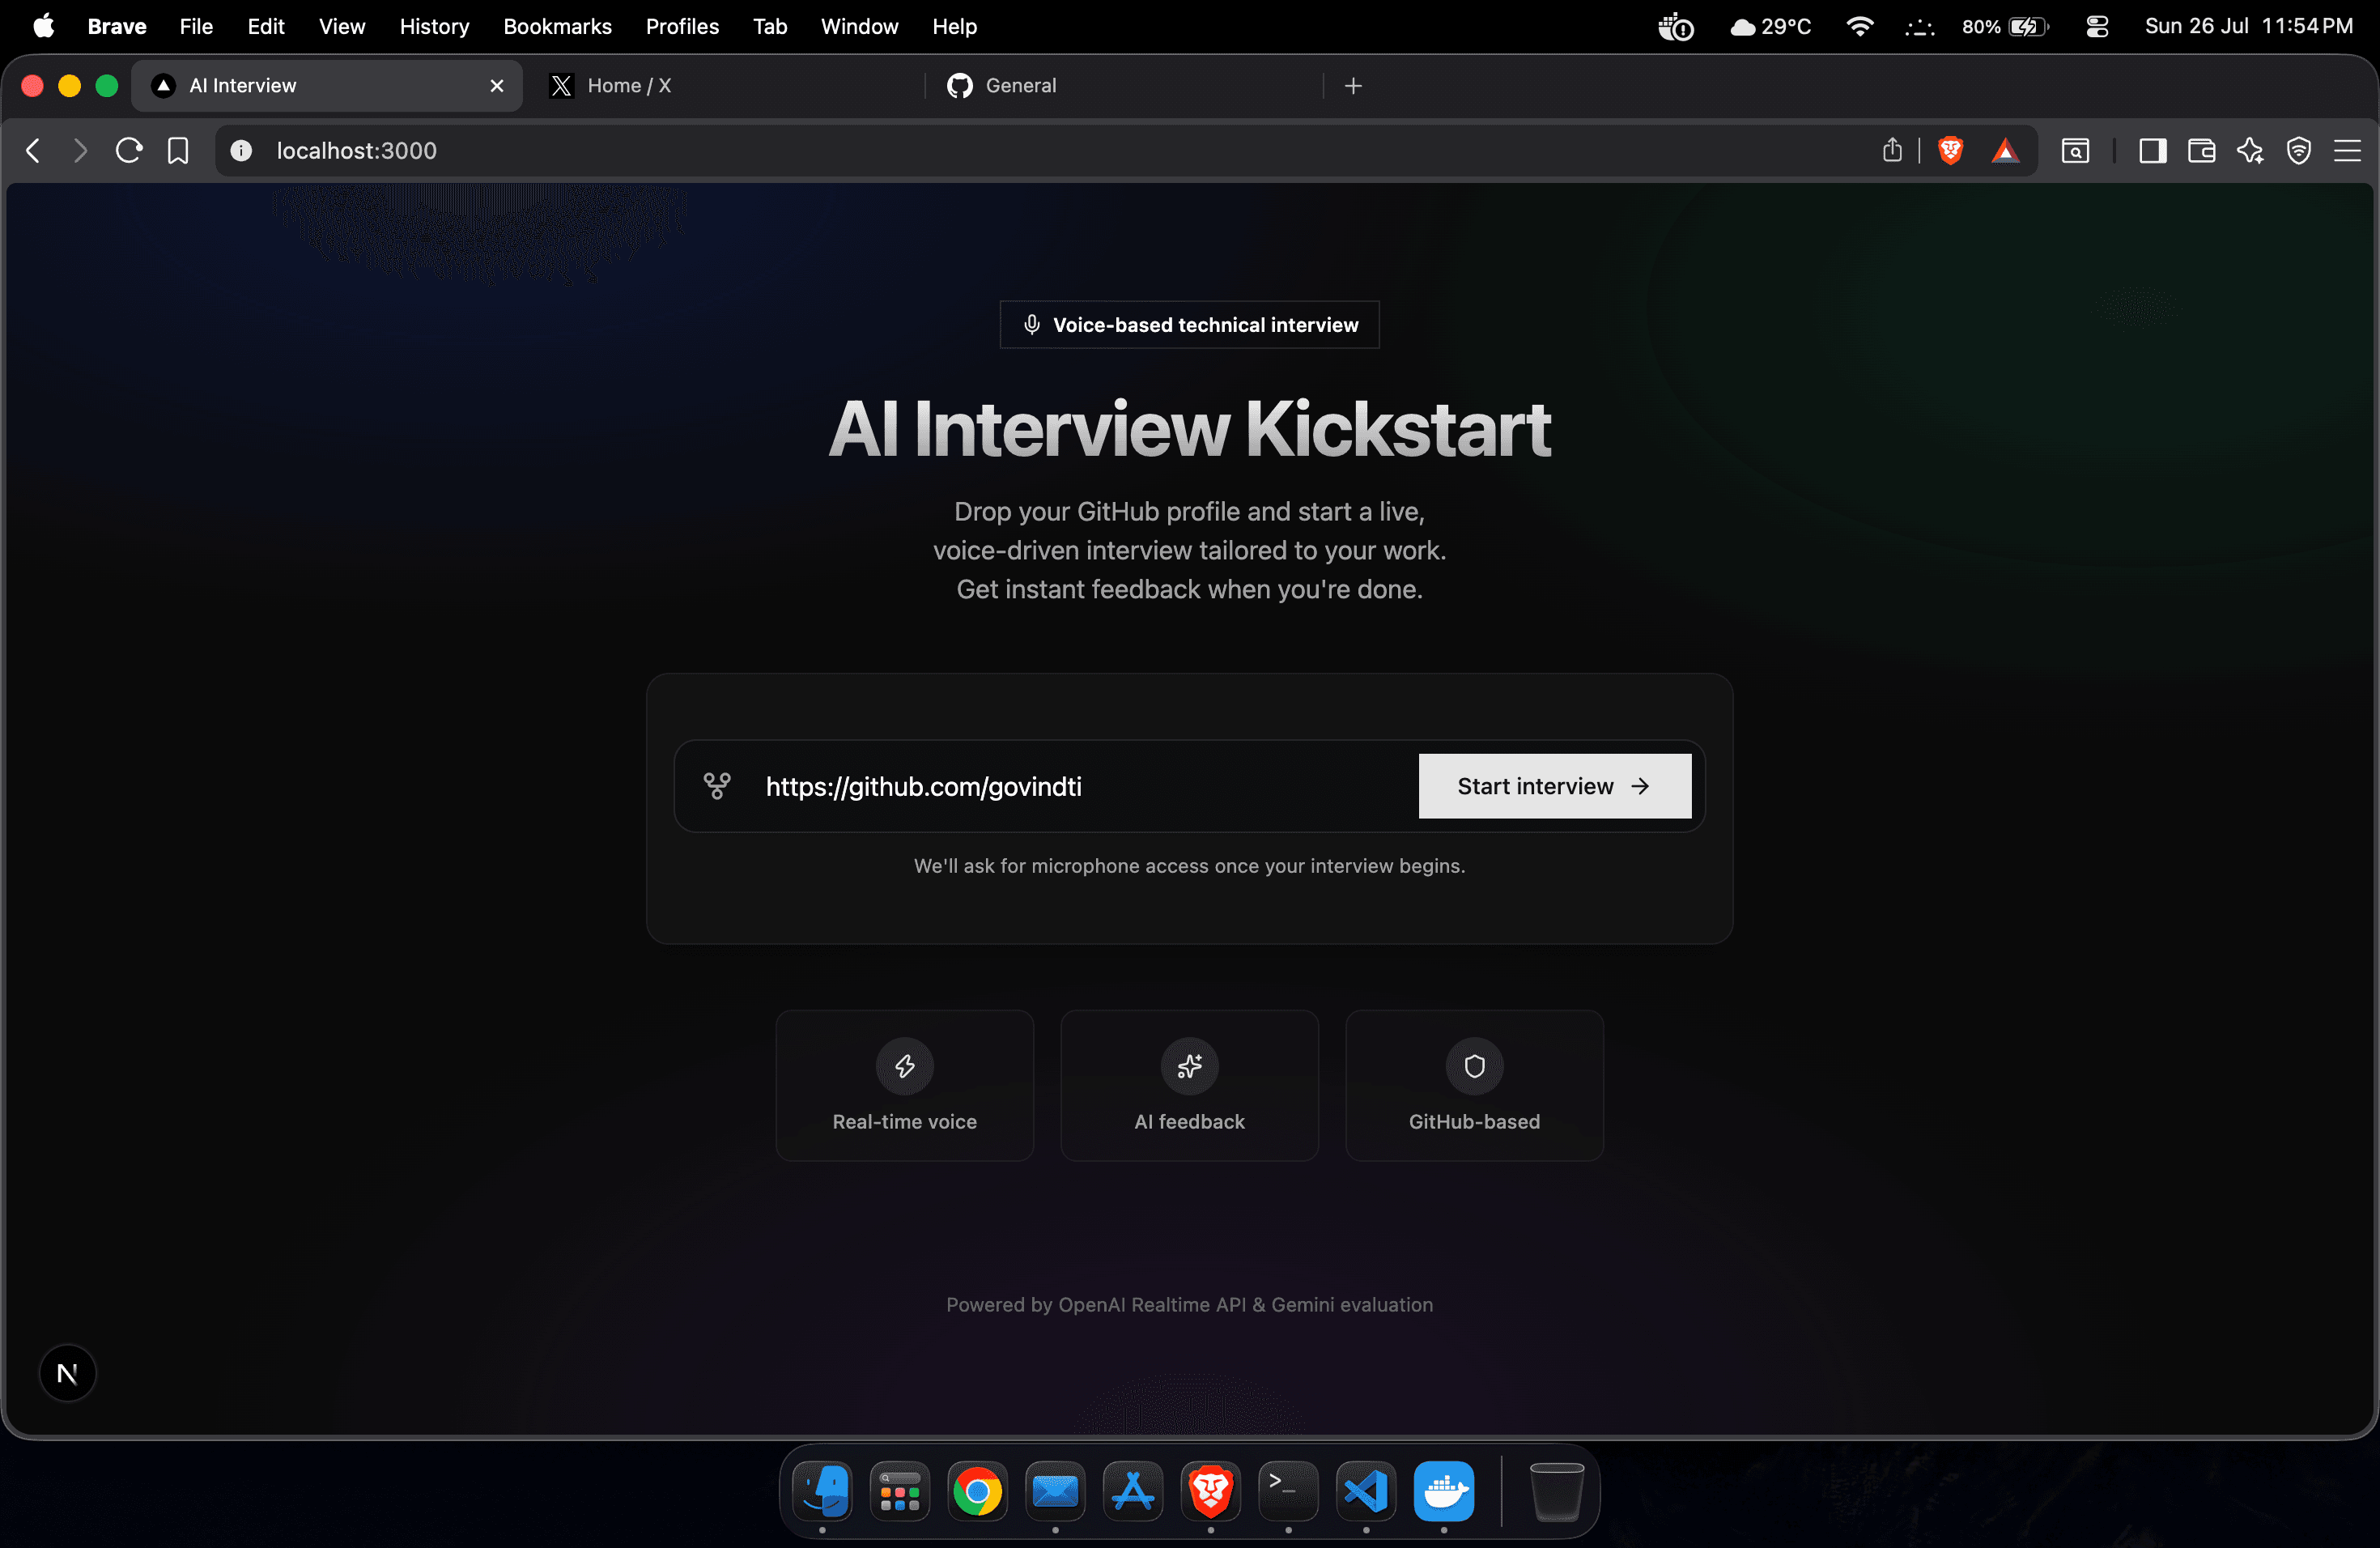The height and width of the screenshot is (1548, 2380).
Task: Reload the localhost page
Action: tap(129, 151)
